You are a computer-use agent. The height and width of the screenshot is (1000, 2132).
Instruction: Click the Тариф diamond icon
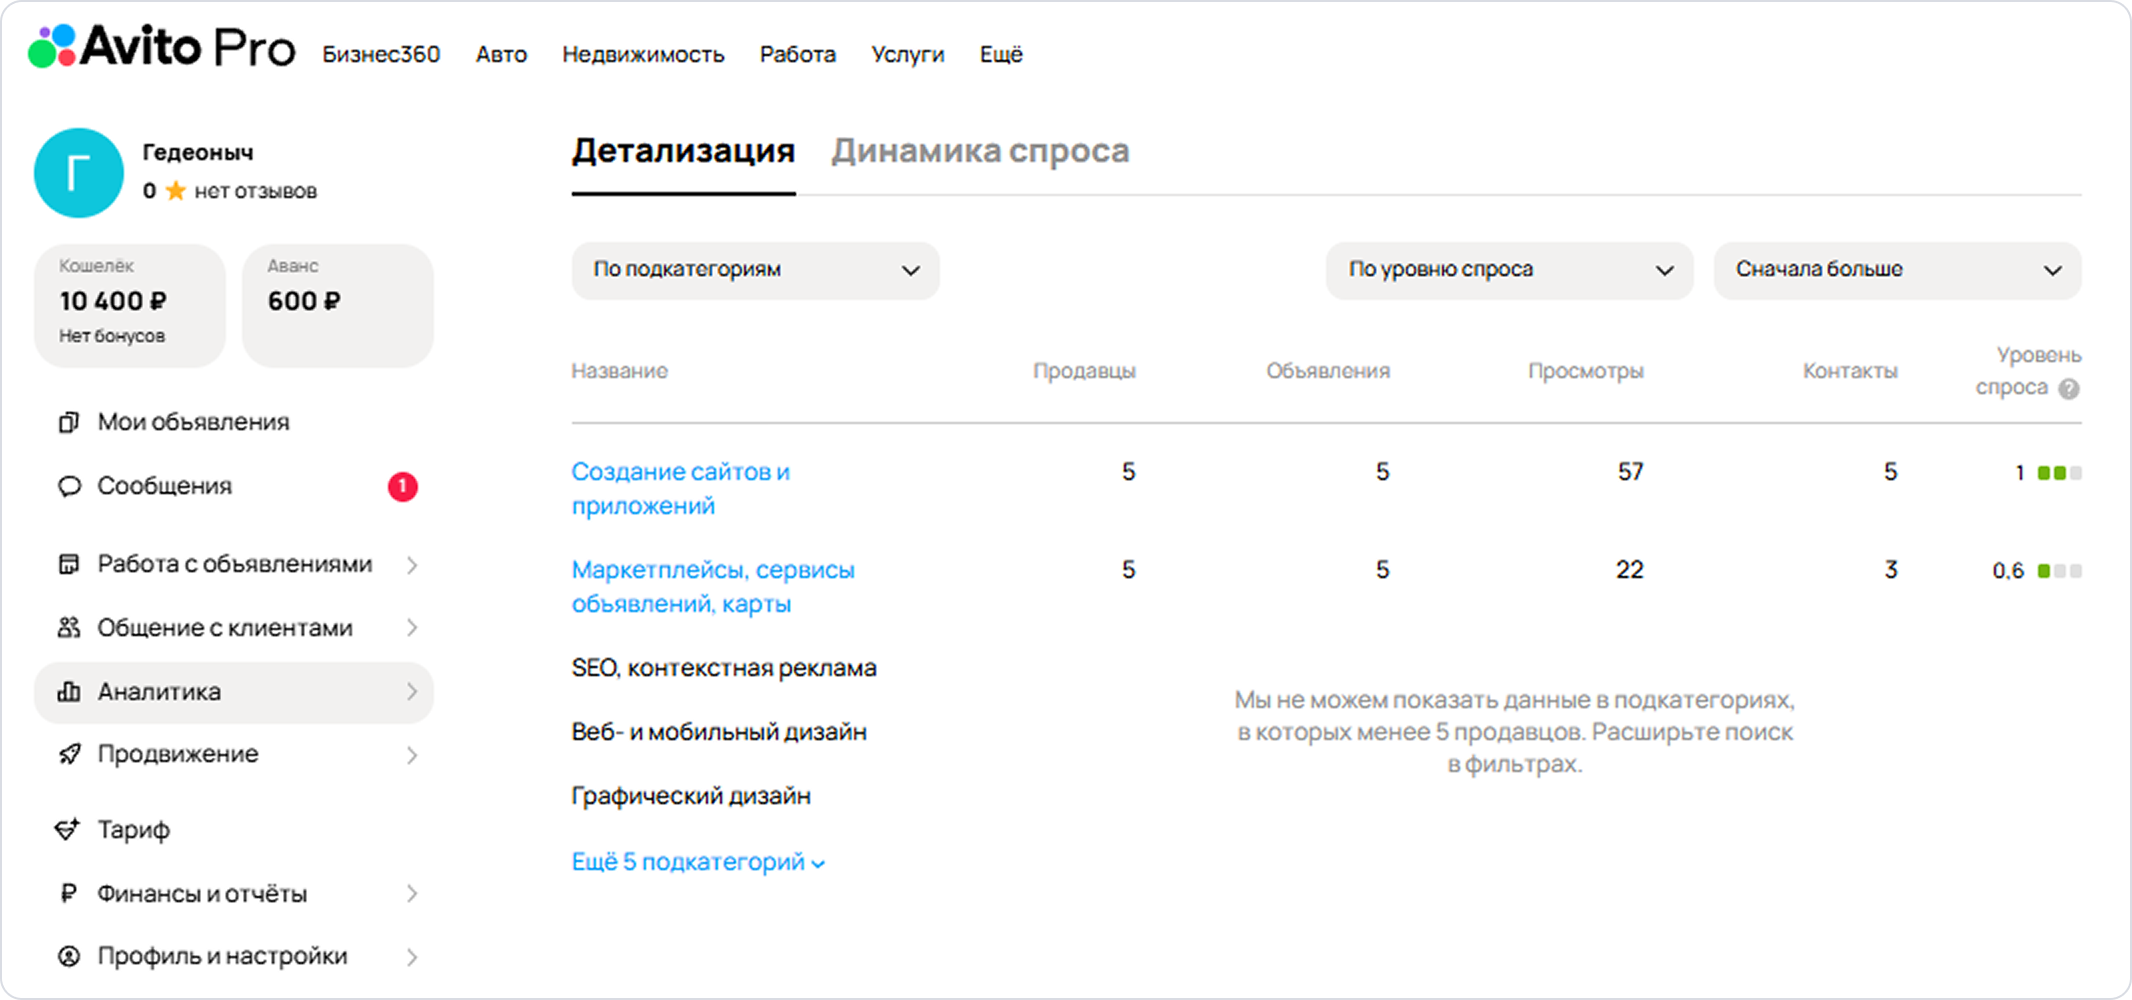67,830
